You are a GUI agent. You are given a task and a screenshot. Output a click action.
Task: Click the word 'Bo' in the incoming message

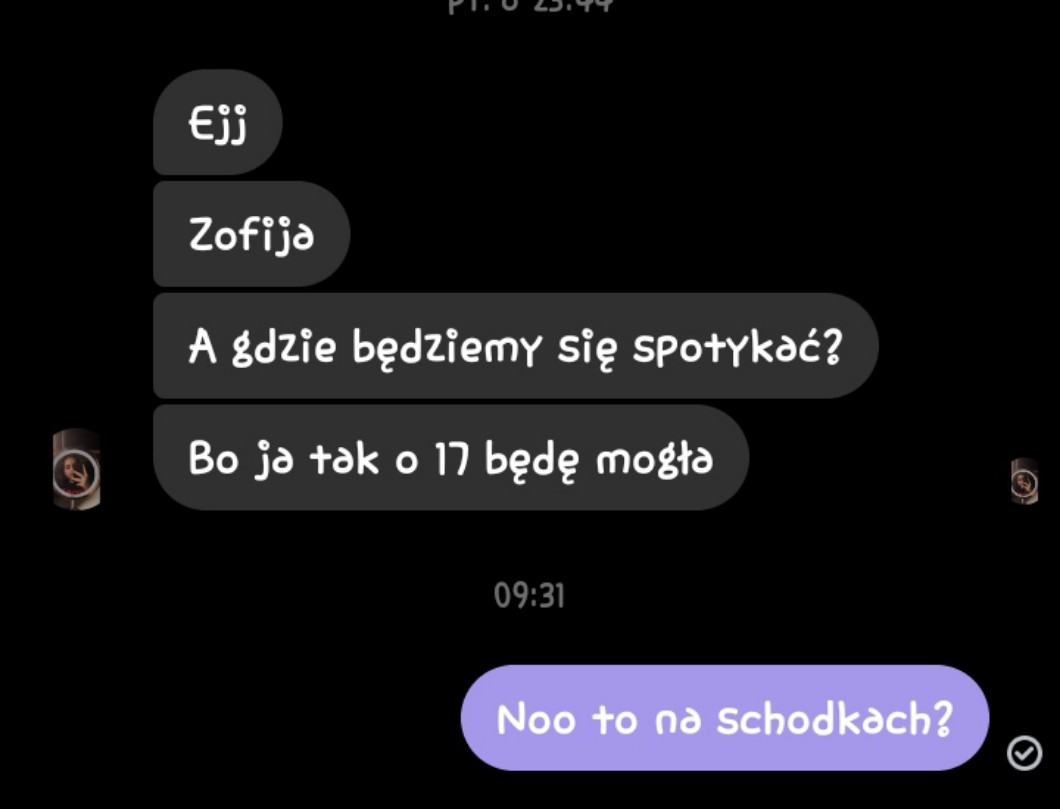pyautogui.click(x=214, y=459)
